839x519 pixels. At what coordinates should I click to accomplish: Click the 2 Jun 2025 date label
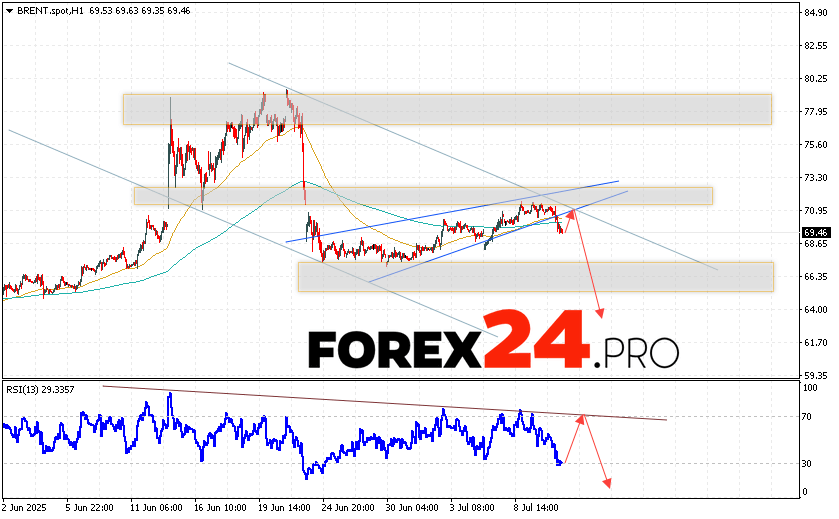point(25,508)
